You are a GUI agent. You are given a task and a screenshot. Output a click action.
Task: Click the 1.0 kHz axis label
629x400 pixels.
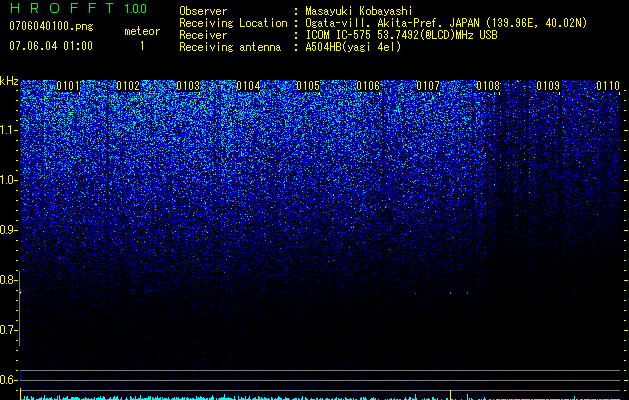(x=8, y=180)
